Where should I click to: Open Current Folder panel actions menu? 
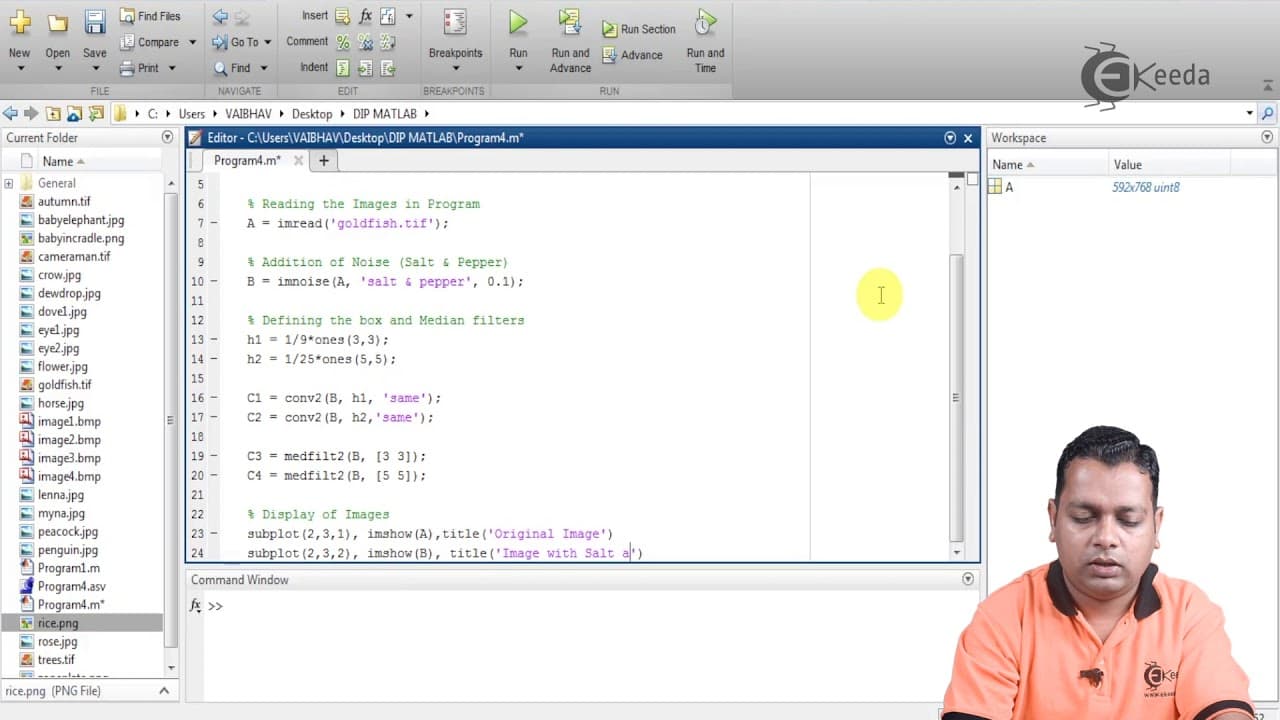[169, 138]
